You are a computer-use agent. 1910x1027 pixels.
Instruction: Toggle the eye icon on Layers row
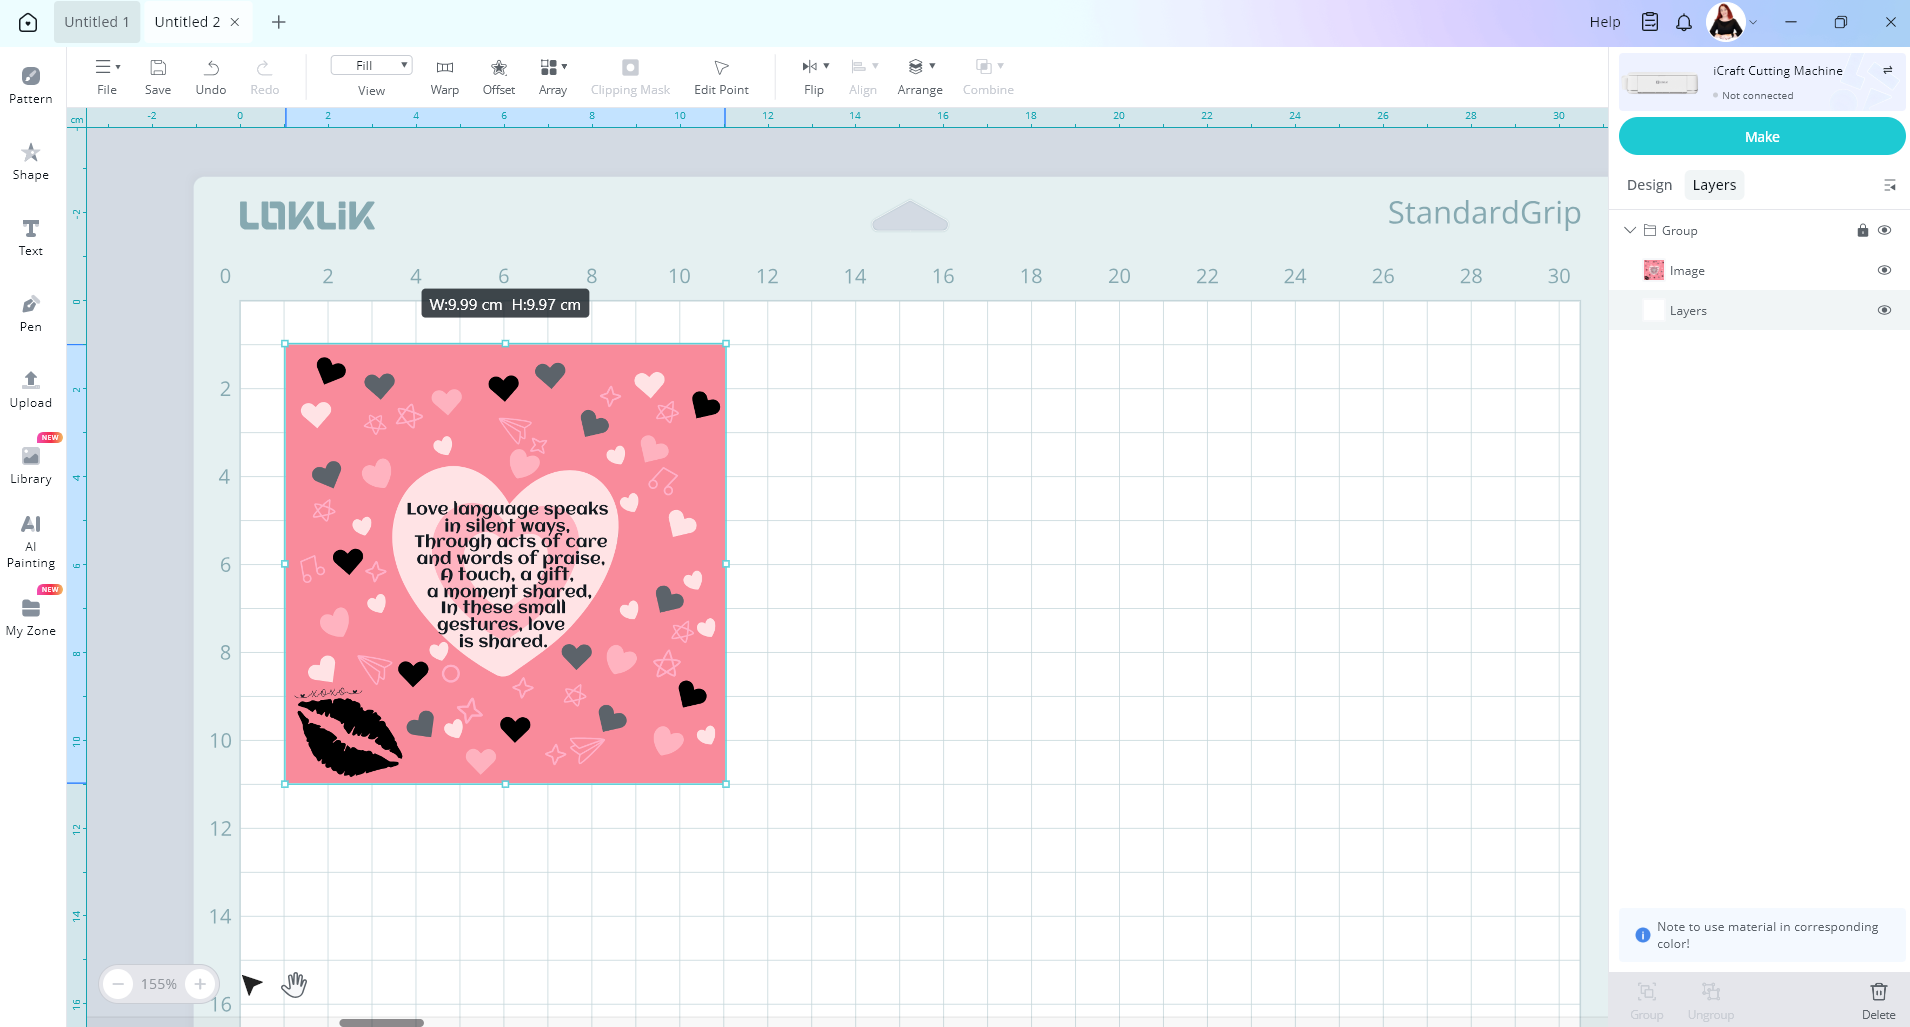1884,310
